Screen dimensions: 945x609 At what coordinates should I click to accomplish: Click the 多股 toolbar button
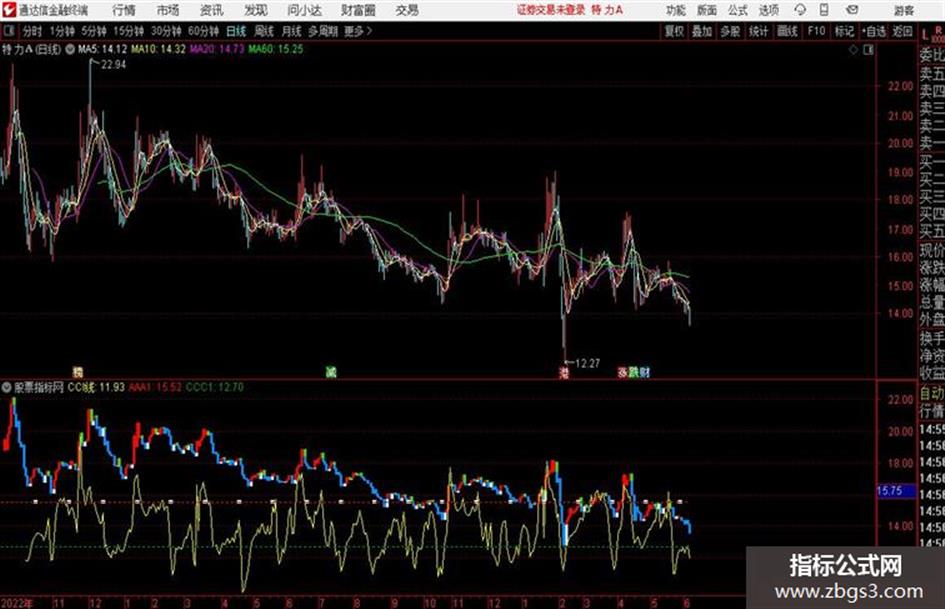730,31
